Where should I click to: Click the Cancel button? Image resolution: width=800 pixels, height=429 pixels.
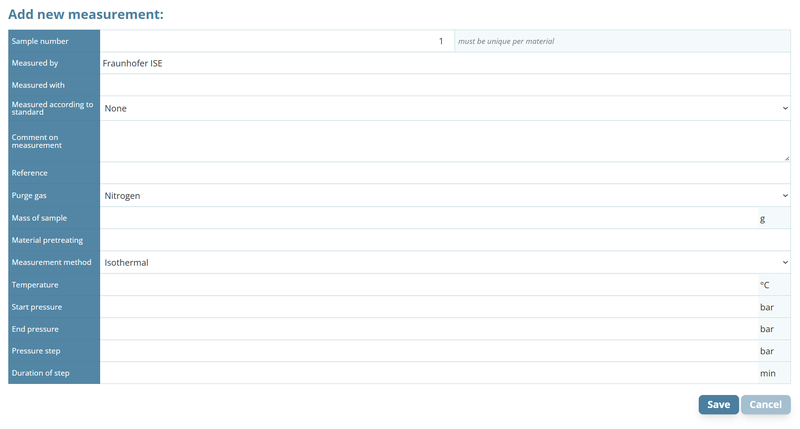click(765, 405)
